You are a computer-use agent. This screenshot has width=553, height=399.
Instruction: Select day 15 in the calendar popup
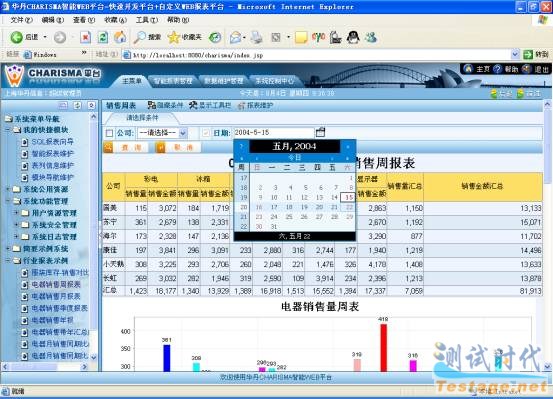tap(349, 197)
